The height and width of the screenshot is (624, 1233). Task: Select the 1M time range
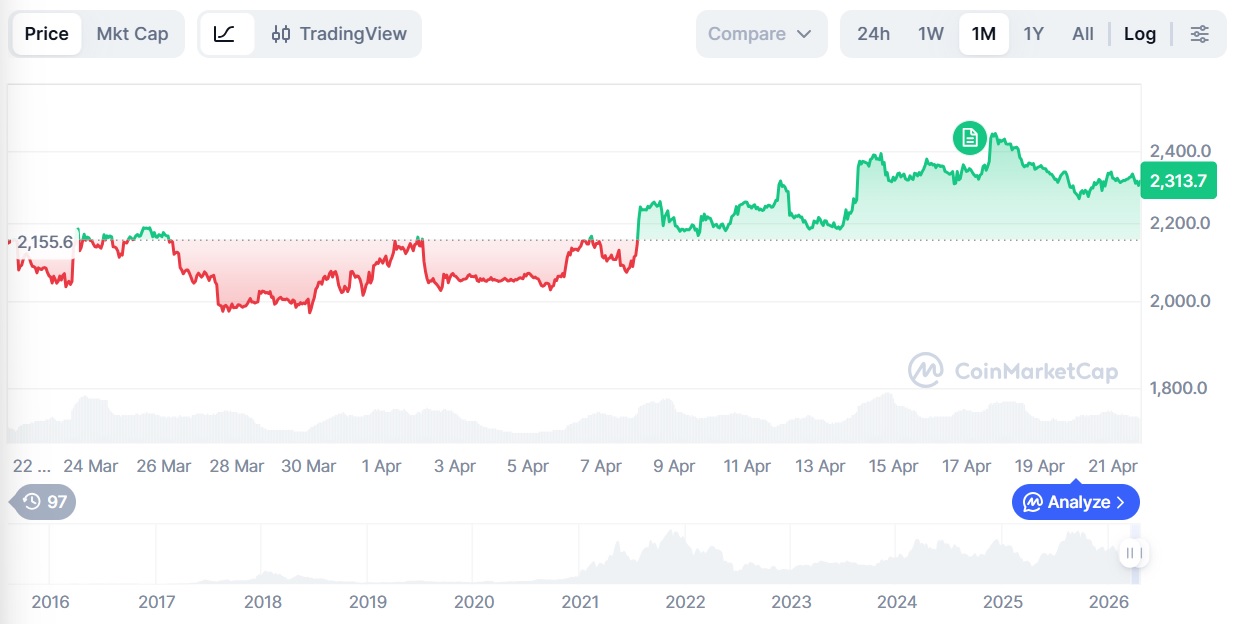[x=983, y=34]
